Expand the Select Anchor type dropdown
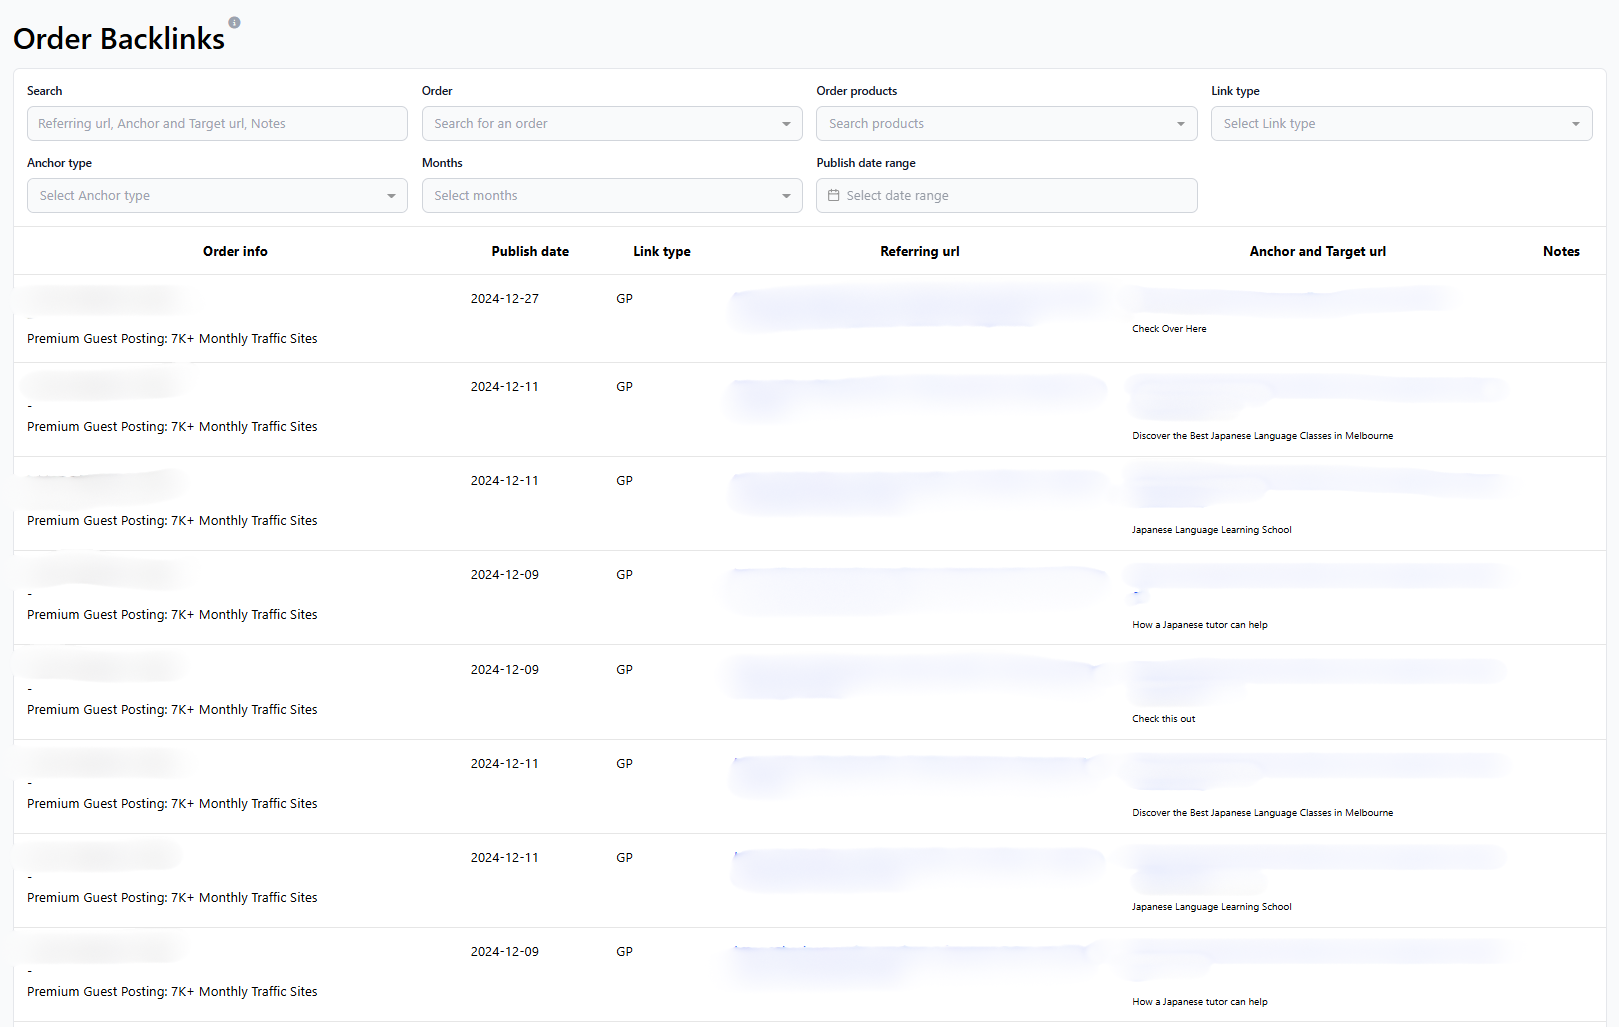Image resolution: width=1619 pixels, height=1027 pixels. pos(216,196)
